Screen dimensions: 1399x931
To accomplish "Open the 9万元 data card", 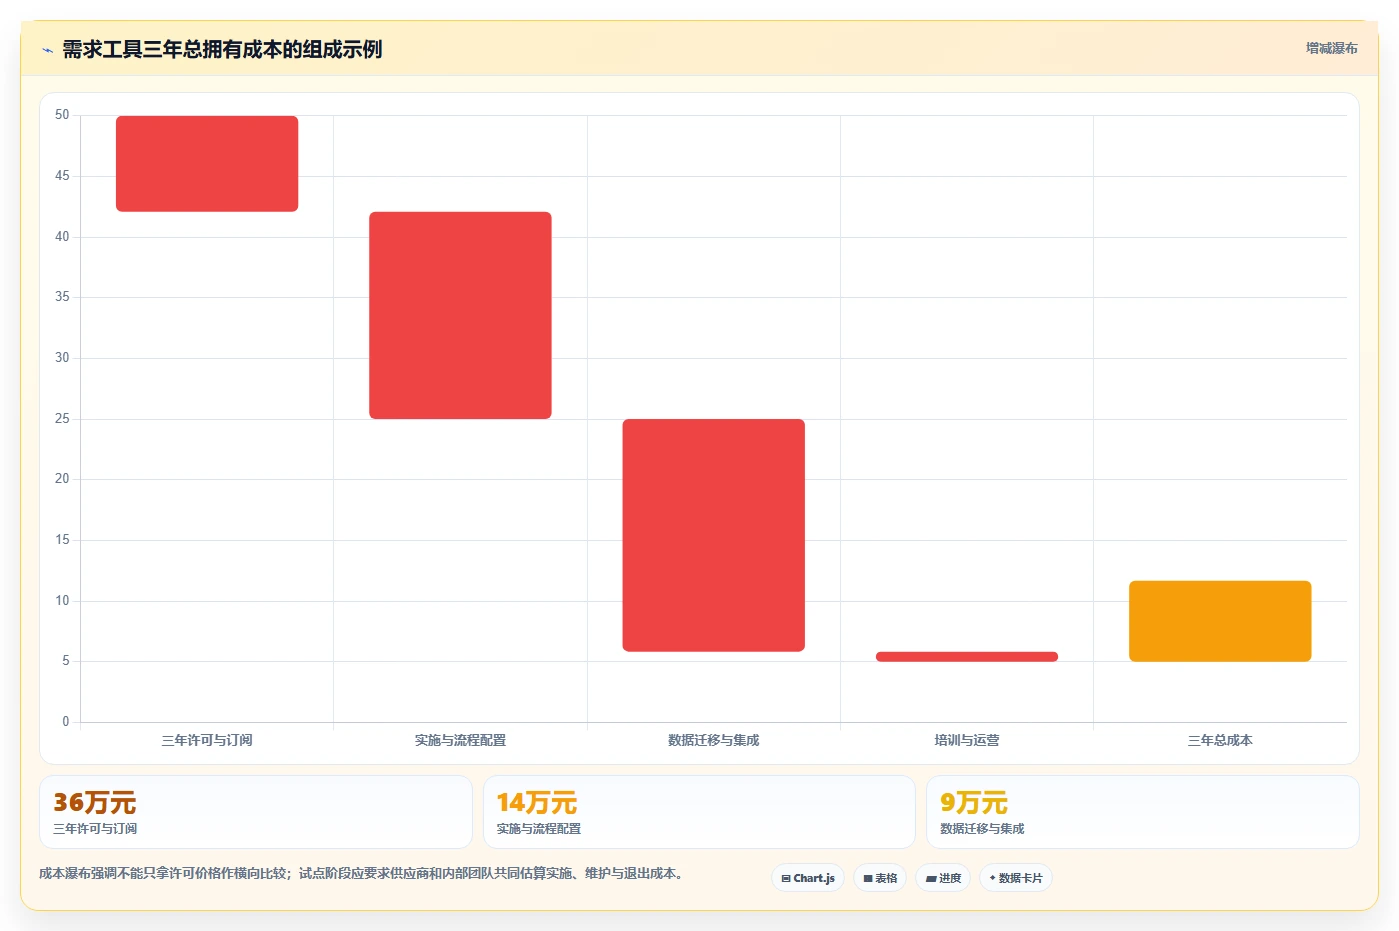I will 1142,812.
